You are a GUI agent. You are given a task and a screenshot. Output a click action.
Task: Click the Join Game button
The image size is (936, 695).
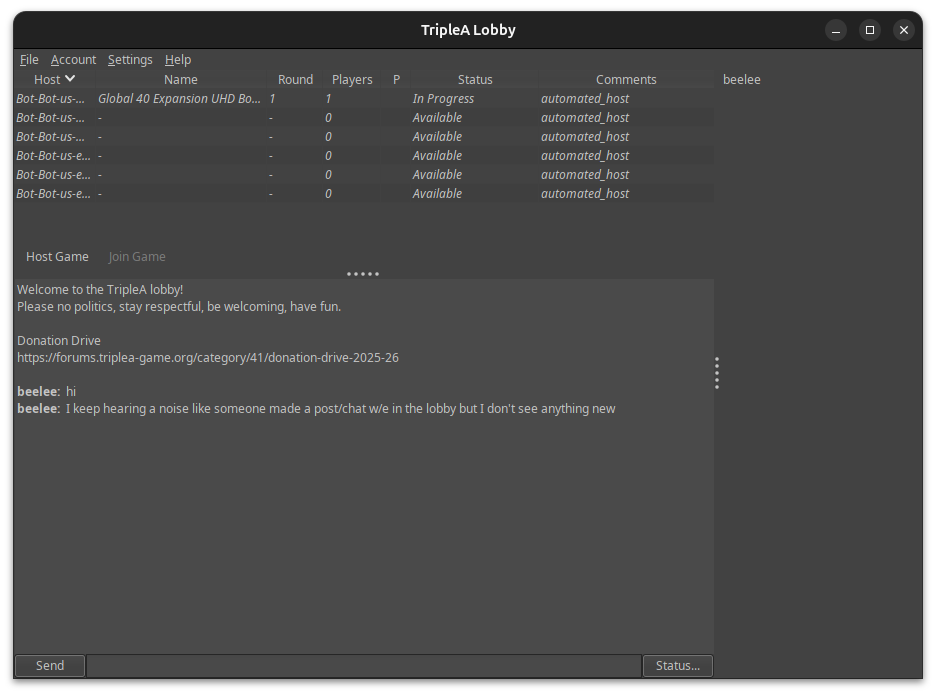click(x=137, y=257)
